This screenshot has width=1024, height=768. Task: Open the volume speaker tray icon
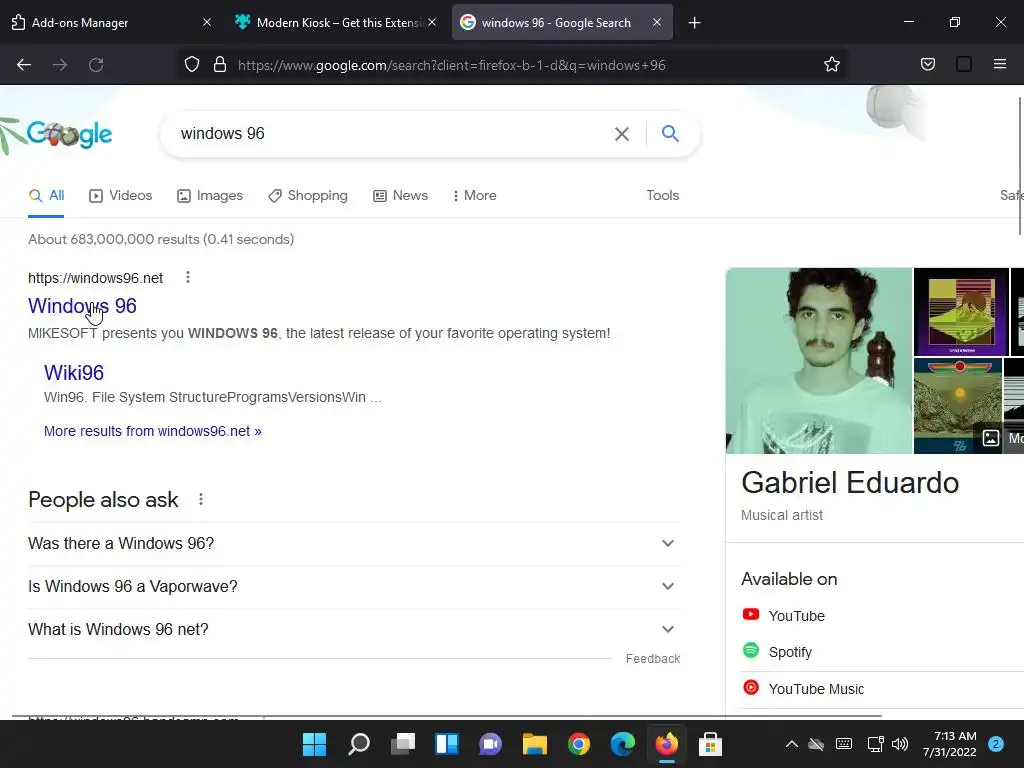tap(900, 744)
